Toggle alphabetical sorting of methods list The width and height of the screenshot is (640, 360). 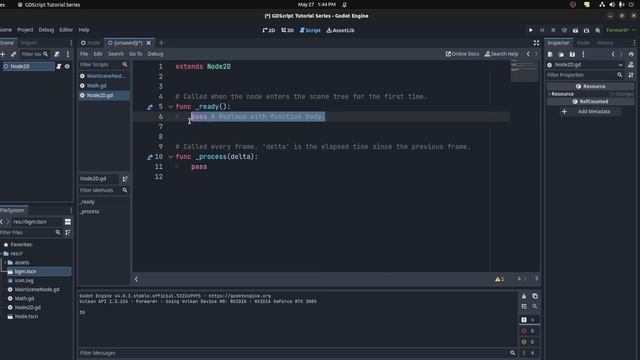coord(125,179)
